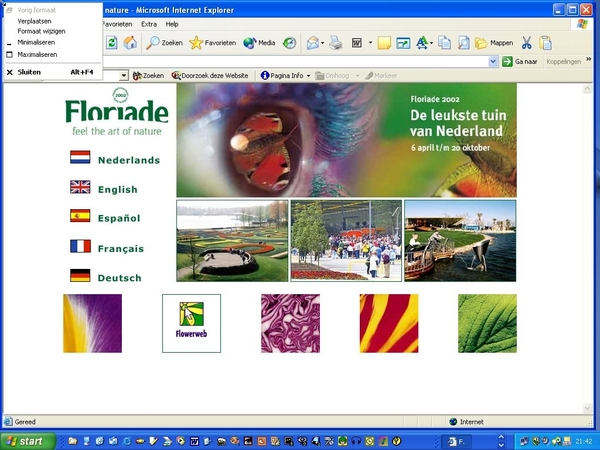The image size is (600, 450).
Task: Open the crowd of visitors photo
Action: click(346, 241)
